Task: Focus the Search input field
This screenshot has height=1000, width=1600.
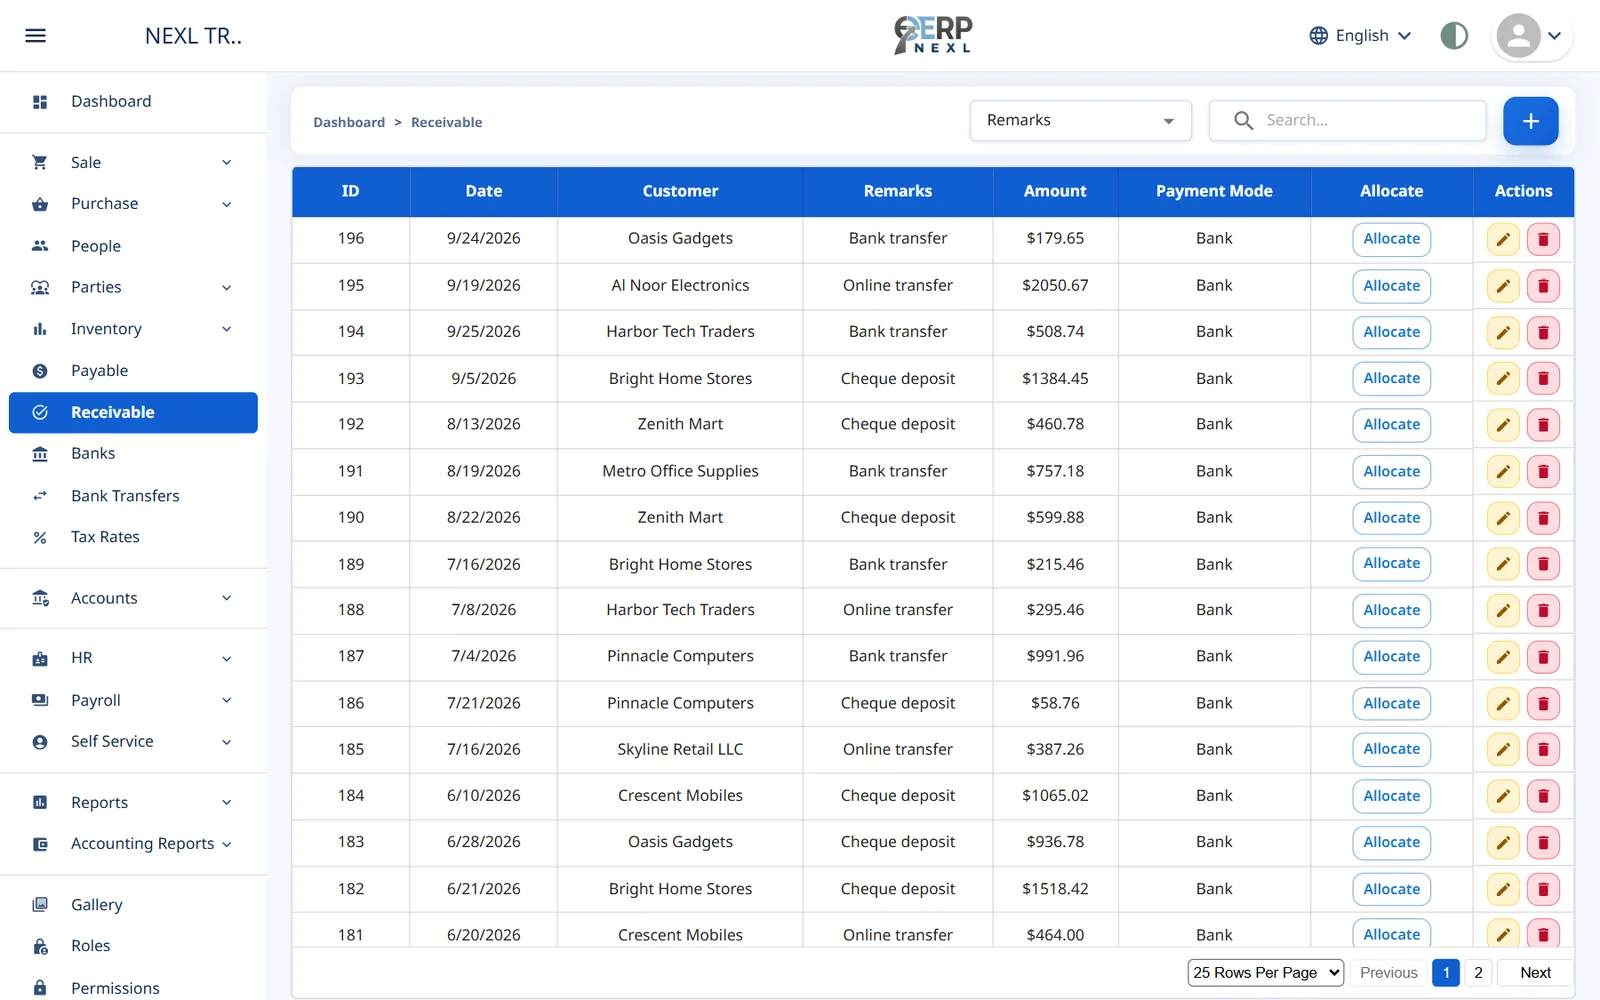Action: [1347, 121]
